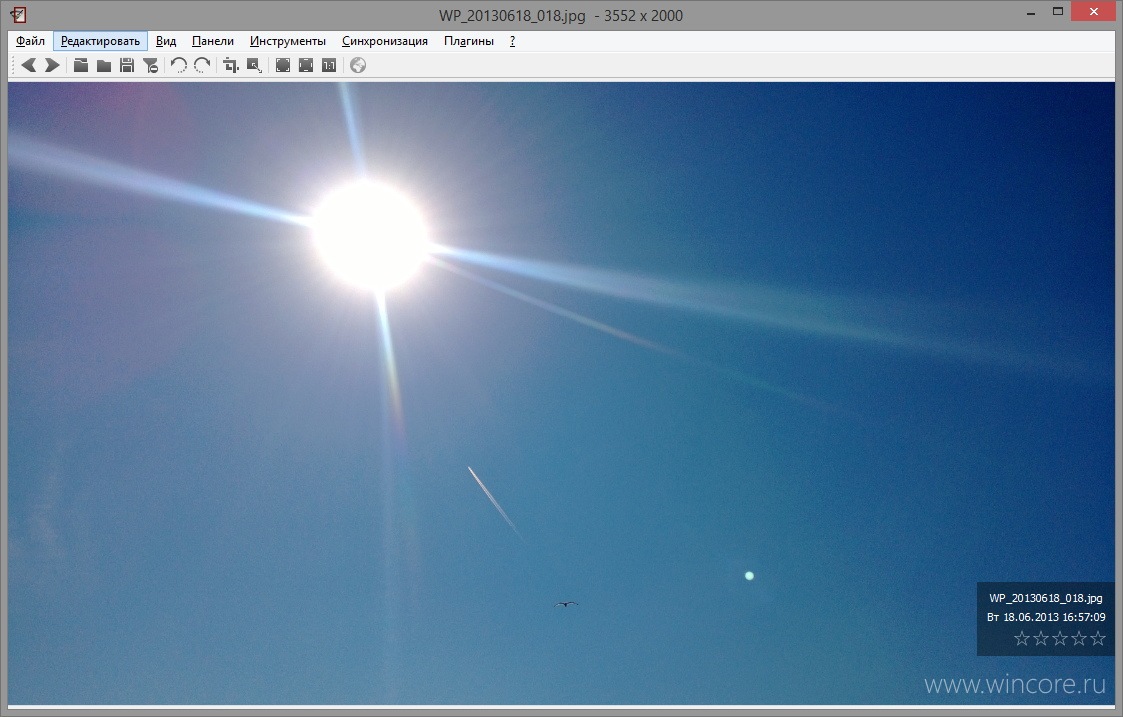Save image with floppy disk icon

pyautogui.click(x=127, y=65)
